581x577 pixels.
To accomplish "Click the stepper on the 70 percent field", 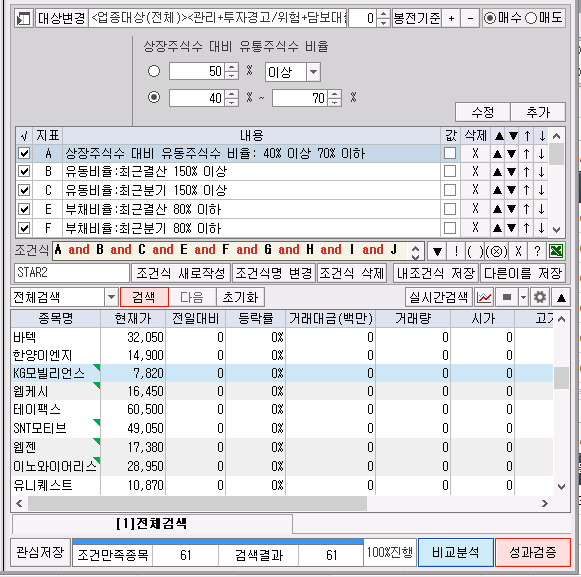I will pos(335,98).
